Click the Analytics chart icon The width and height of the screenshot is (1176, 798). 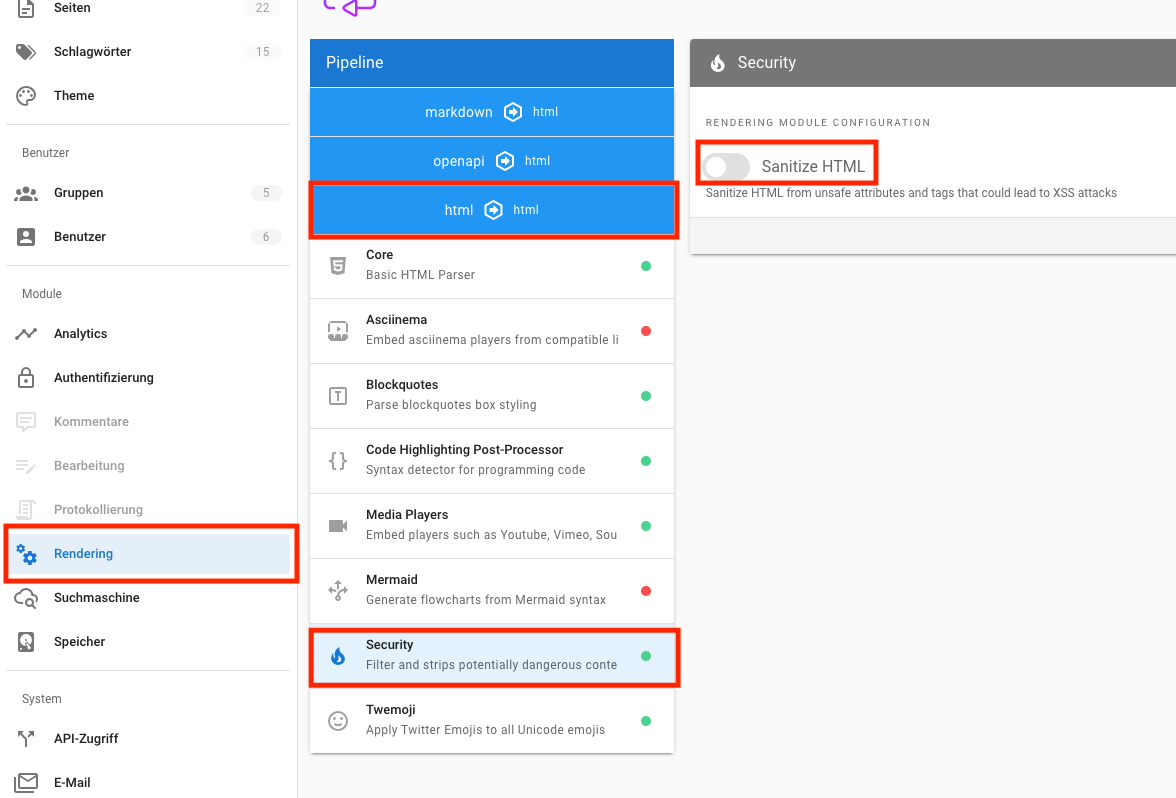(26, 334)
